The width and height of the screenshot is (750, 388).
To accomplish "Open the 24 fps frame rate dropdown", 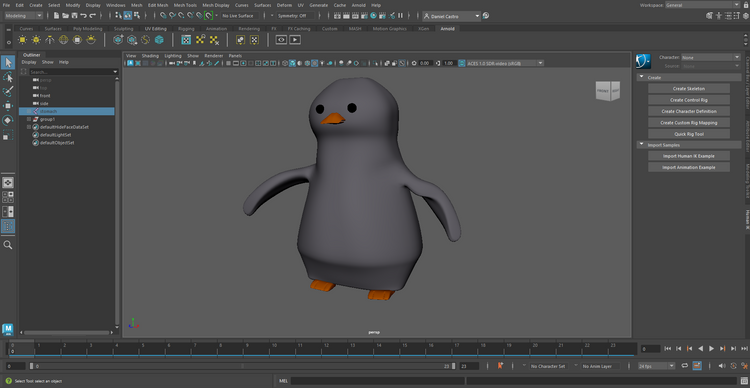I will tap(656, 366).
